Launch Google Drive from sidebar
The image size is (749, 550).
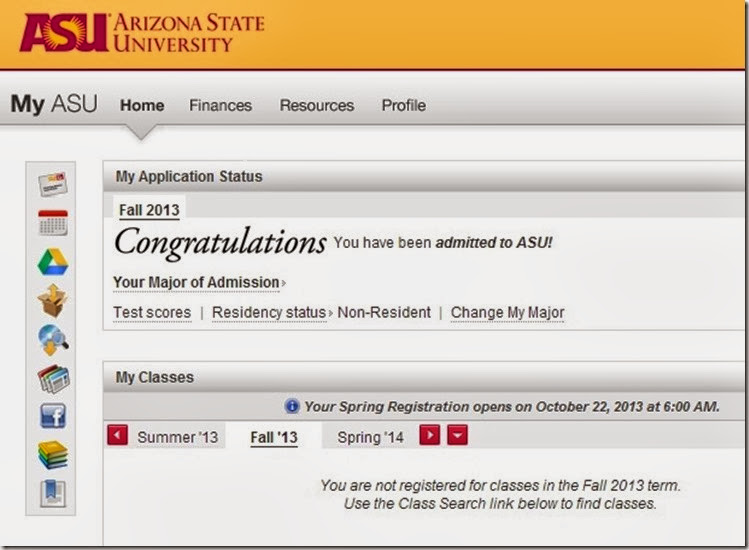(52, 262)
